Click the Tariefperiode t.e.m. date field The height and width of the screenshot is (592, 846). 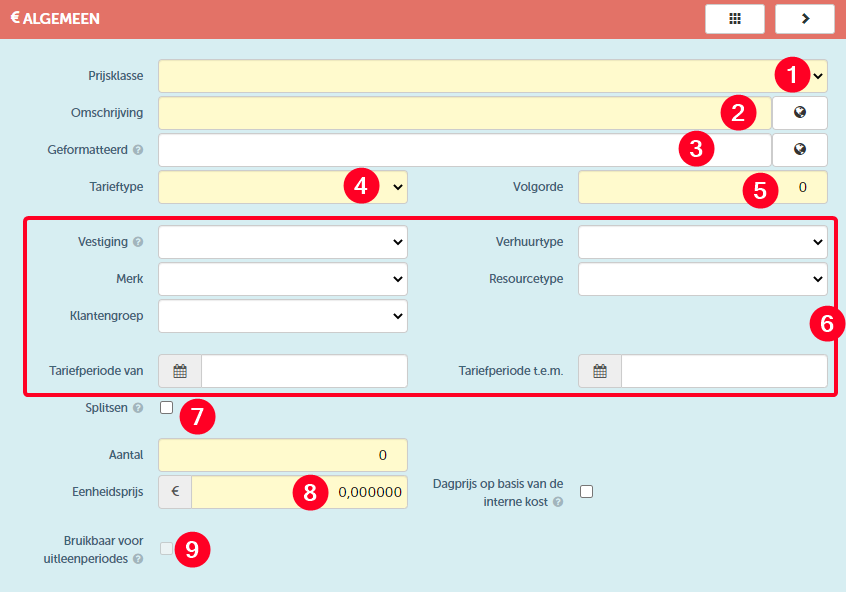[724, 371]
